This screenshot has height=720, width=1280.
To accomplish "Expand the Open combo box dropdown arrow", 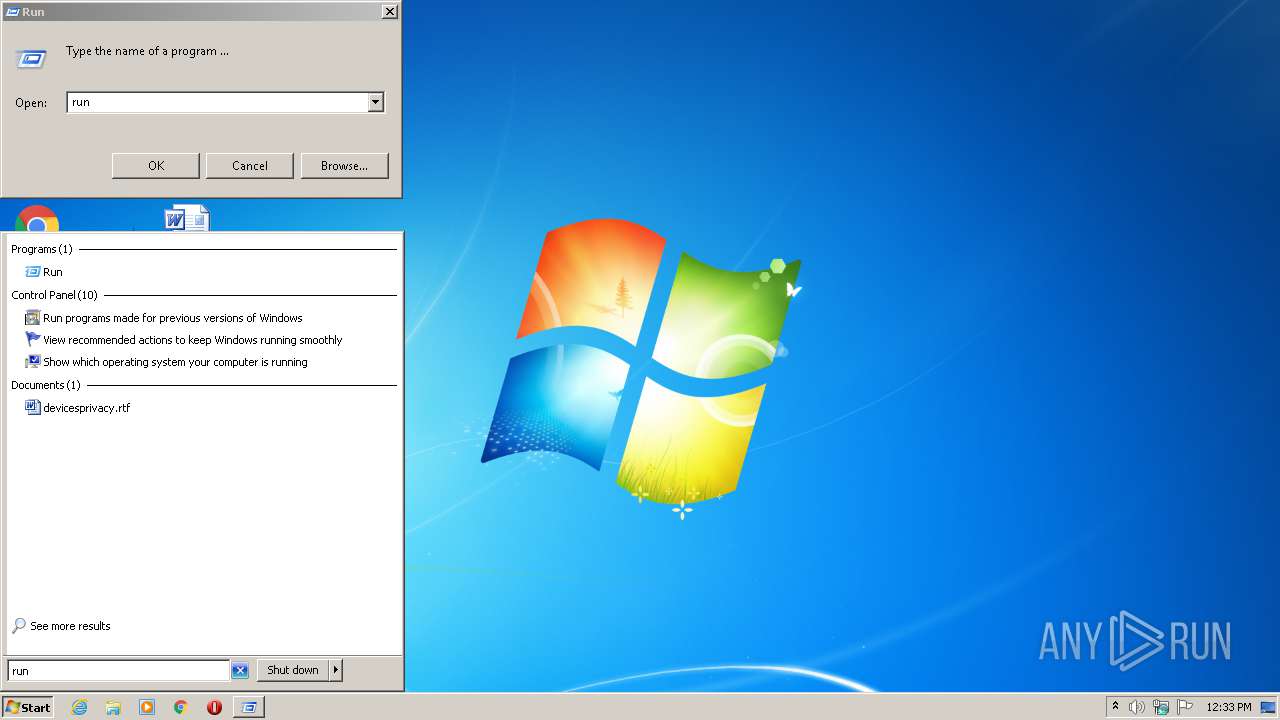I will (x=375, y=102).
